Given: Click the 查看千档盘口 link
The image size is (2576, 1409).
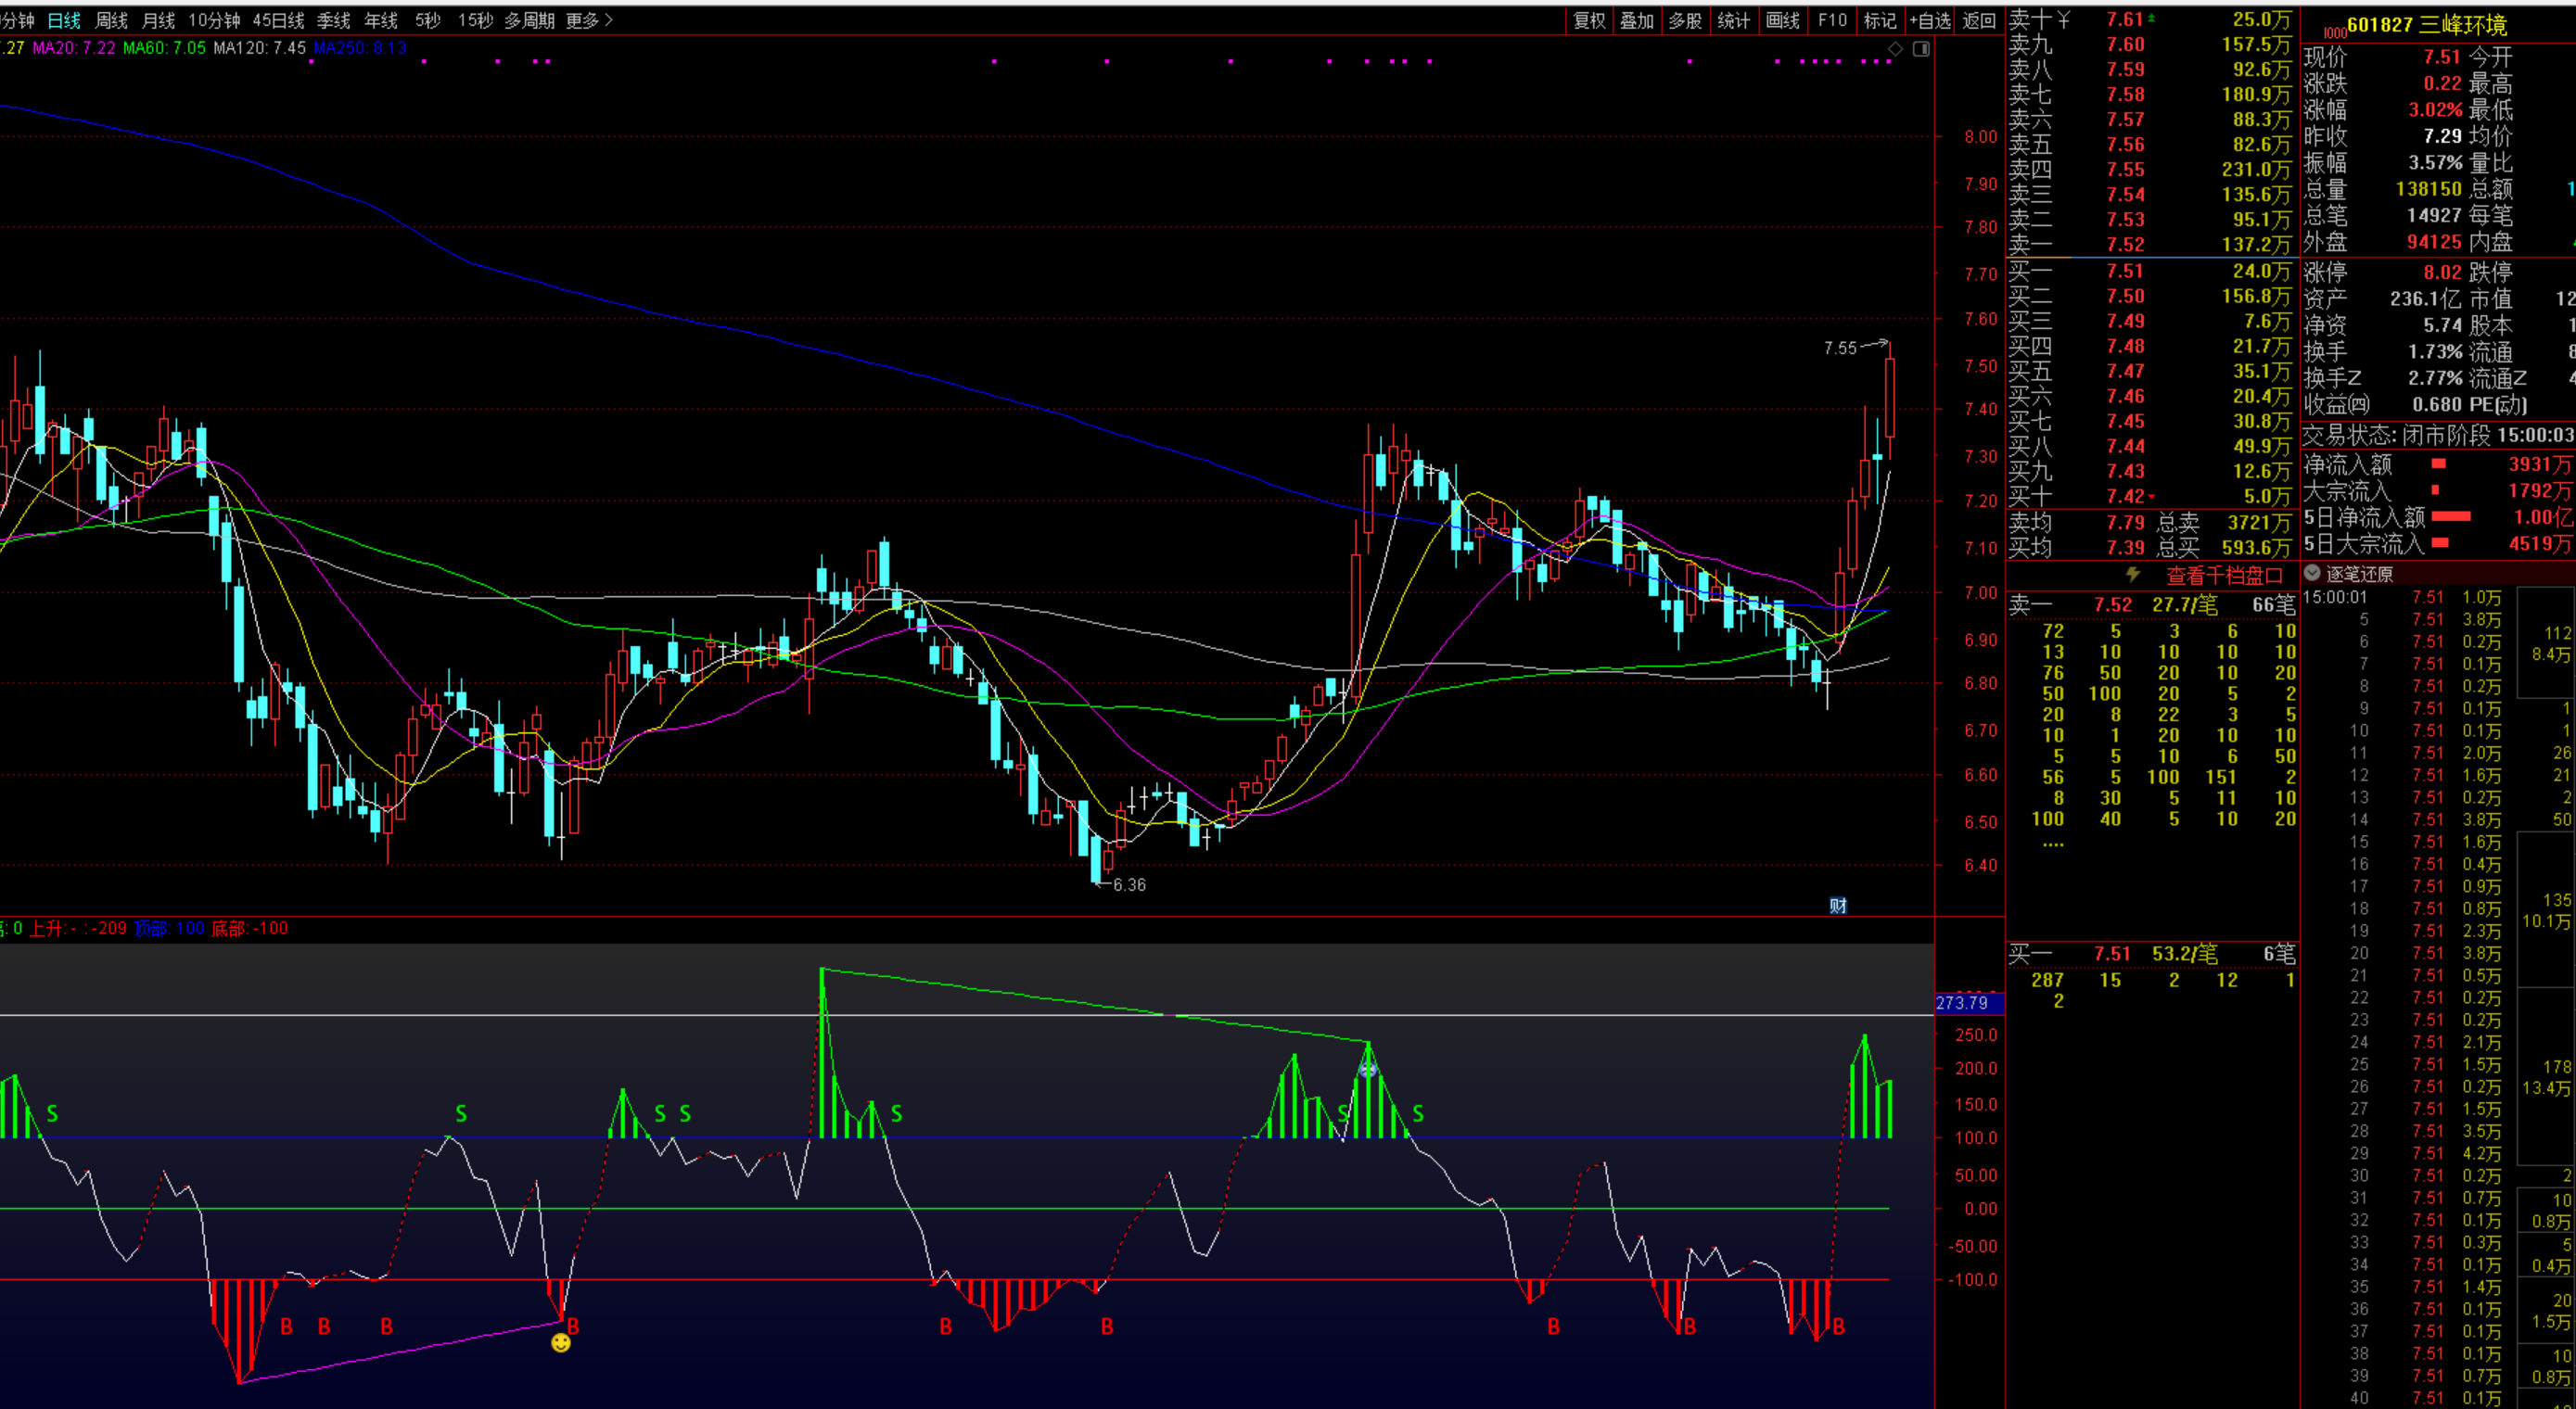Looking at the screenshot, I should [2225, 575].
